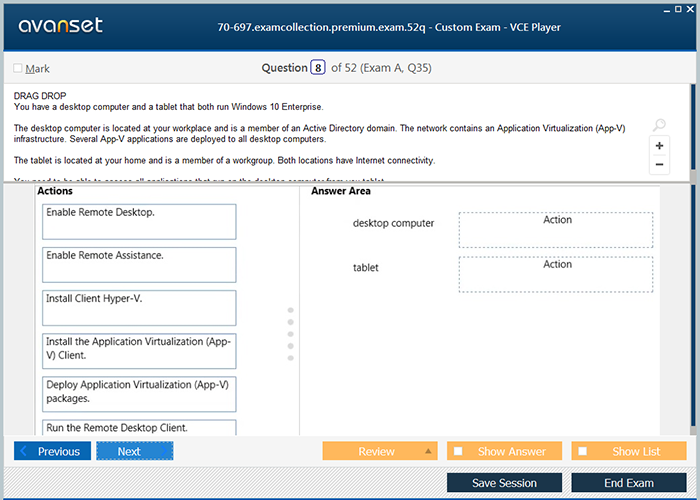Viewport: 700px width, 500px height.
Task: Click the magnifier zoom icon
Action: click(658, 125)
